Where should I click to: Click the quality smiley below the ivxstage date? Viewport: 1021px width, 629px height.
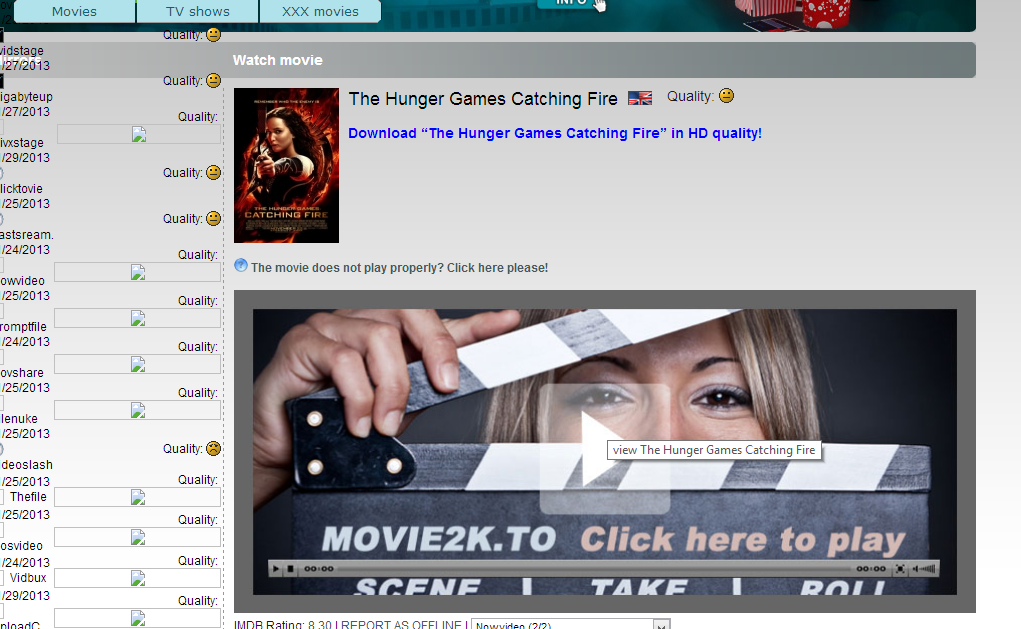[x=214, y=172]
